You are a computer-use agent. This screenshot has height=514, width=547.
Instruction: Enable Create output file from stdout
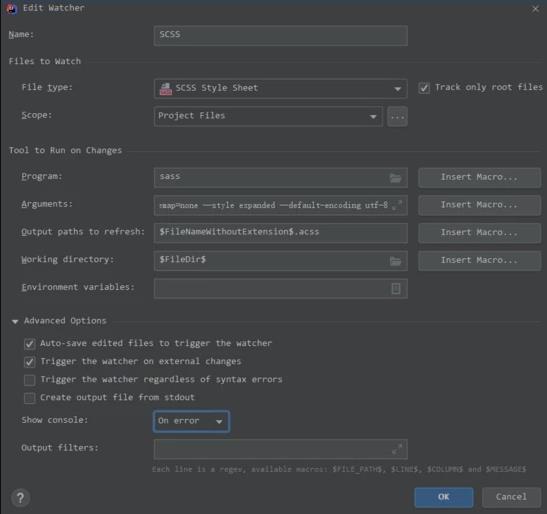coord(30,398)
